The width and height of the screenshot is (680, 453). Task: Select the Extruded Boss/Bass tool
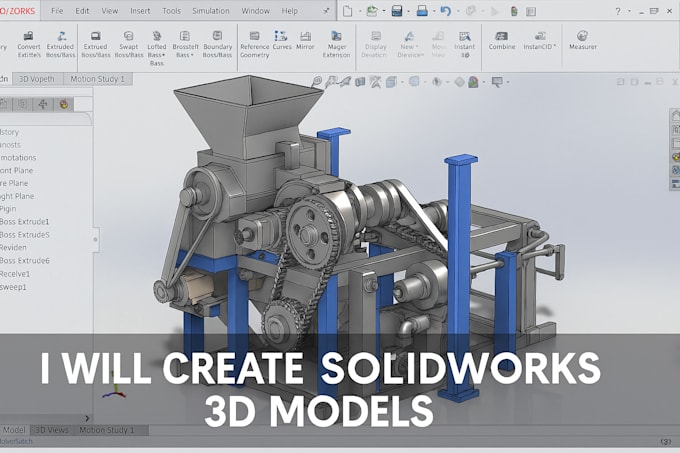60,44
